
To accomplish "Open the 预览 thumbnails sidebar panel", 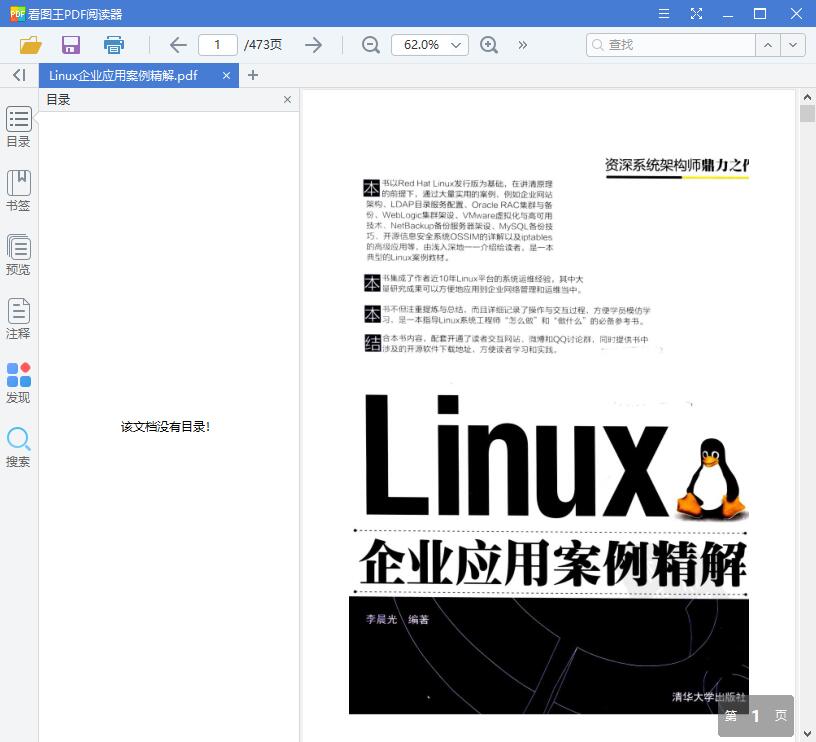I will (x=19, y=254).
